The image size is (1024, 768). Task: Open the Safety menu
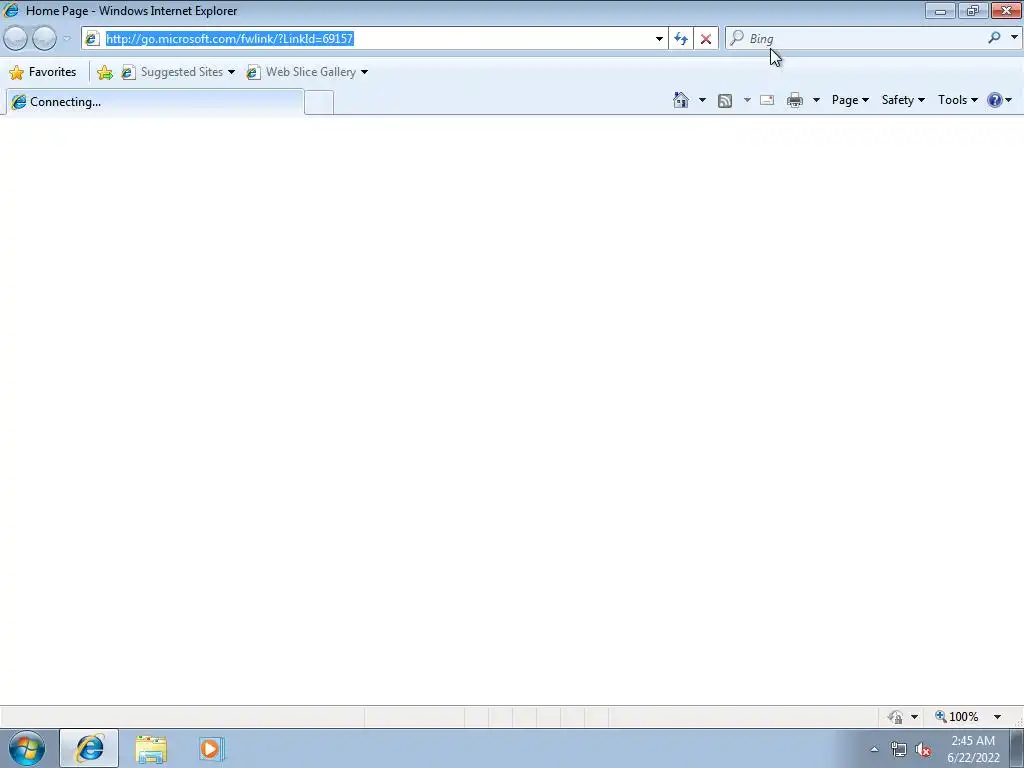click(903, 100)
